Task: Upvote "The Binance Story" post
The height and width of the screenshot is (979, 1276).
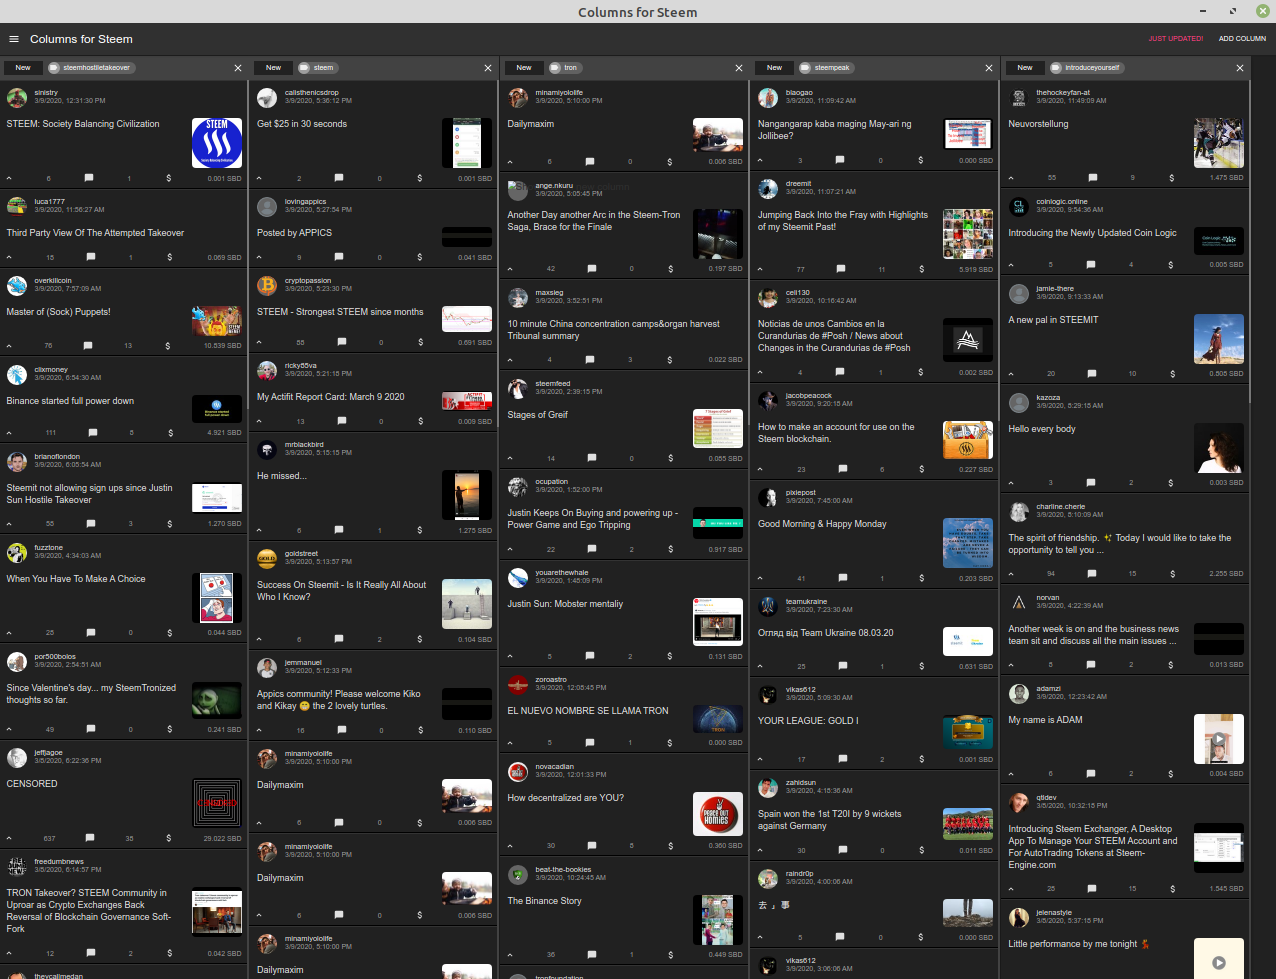Action: [x=510, y=954]
